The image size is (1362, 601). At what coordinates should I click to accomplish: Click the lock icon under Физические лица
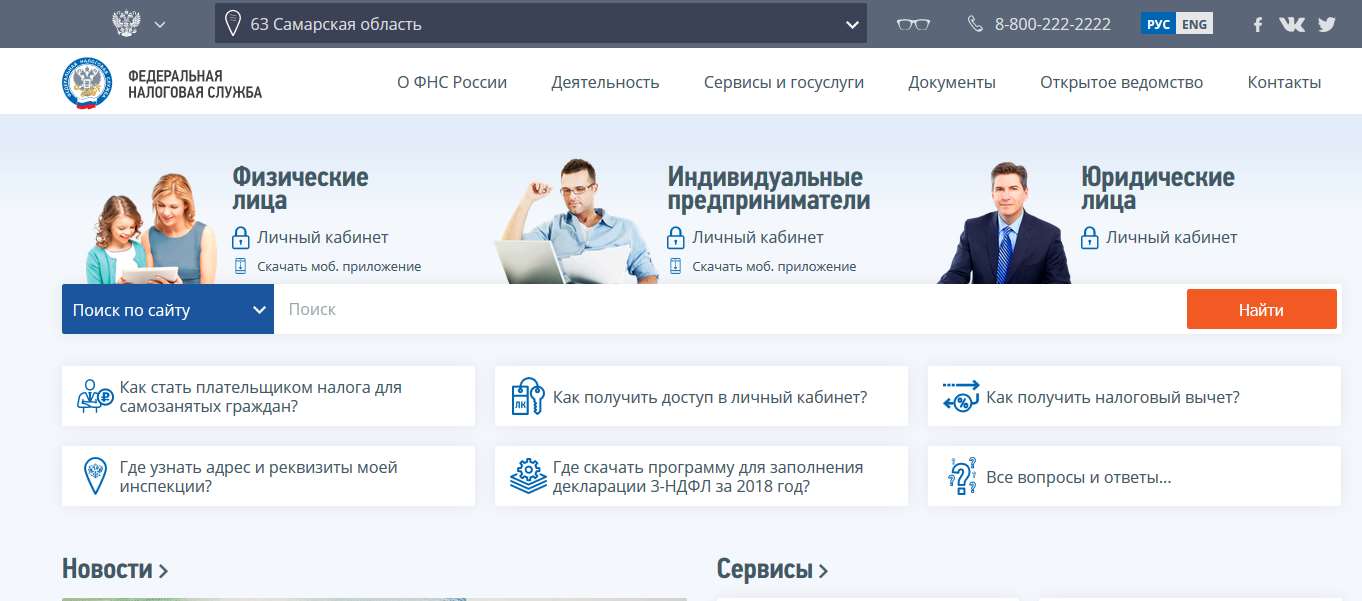click(x=240, y=238)
